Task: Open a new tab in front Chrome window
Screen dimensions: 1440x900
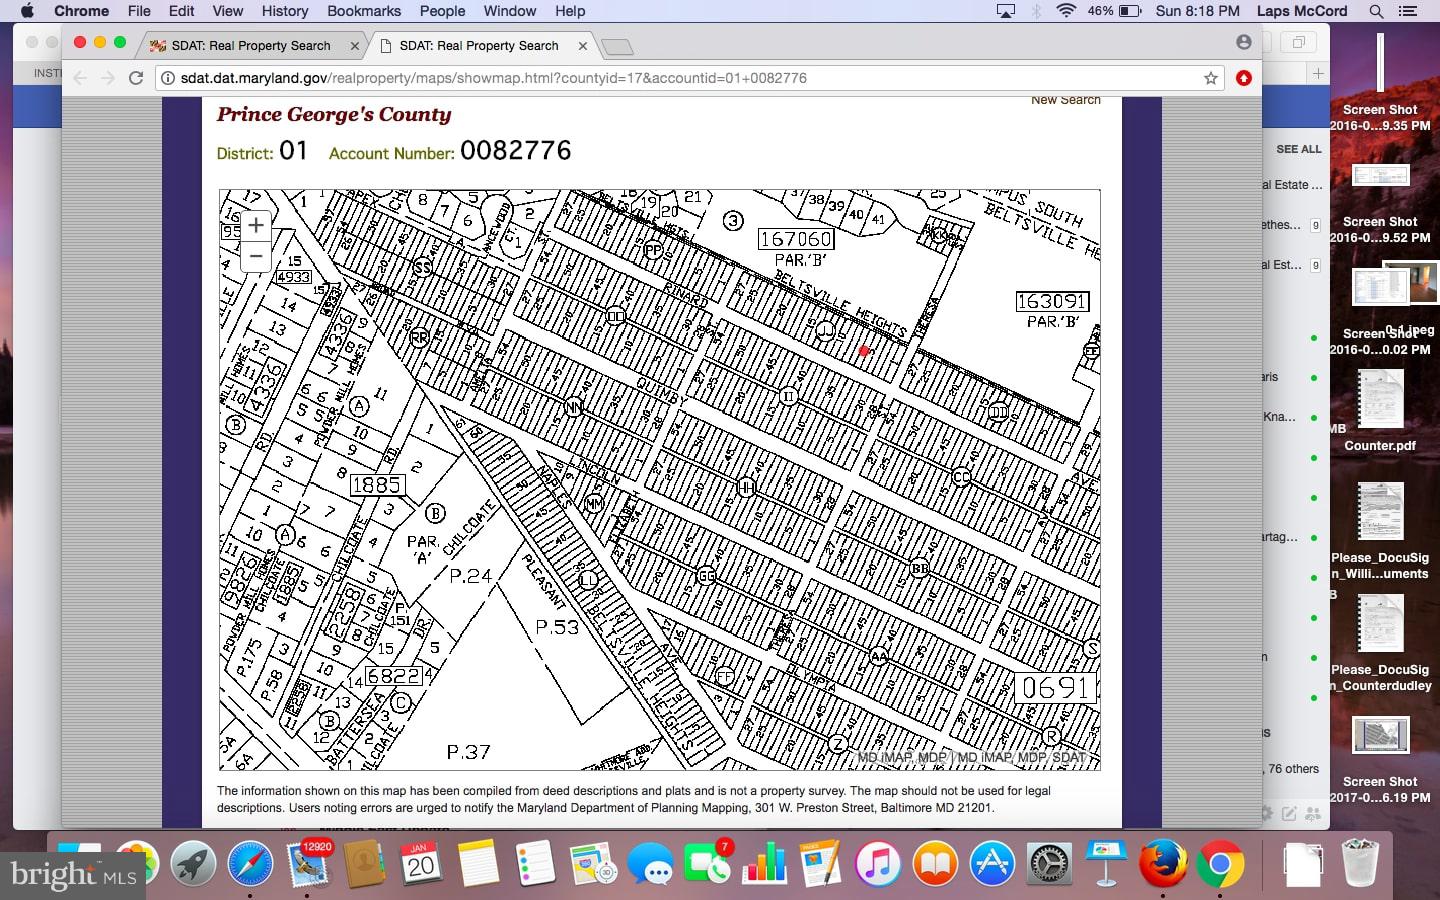Action: [617, 47]
